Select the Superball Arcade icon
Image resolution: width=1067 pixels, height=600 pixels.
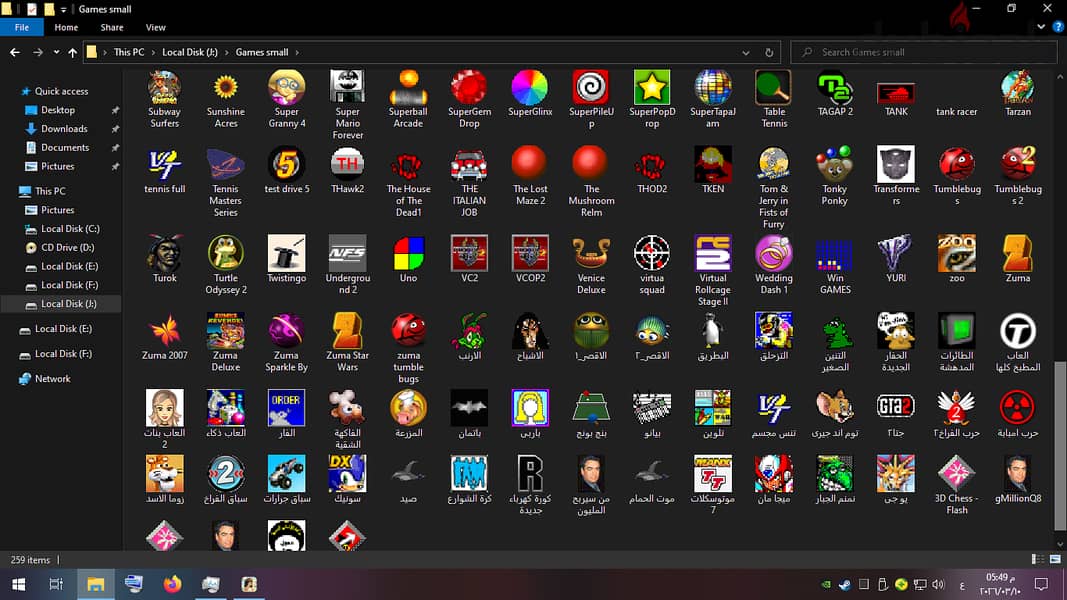(x=408, y=87)
